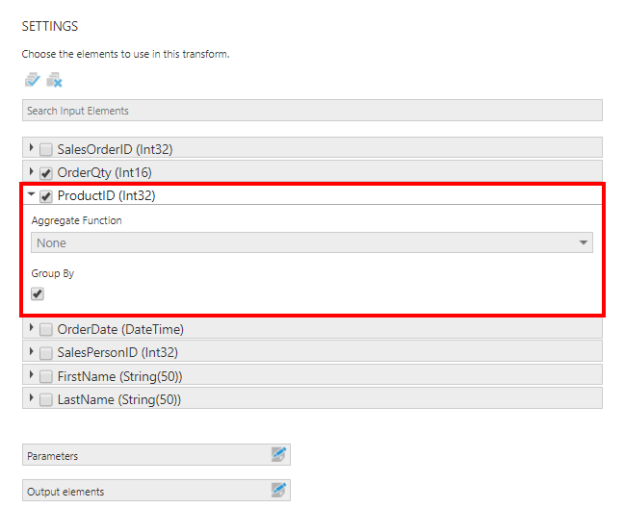Screen dimensions: 624x508
Task: Disable the Group By checkbox
Action: (38, 294)
